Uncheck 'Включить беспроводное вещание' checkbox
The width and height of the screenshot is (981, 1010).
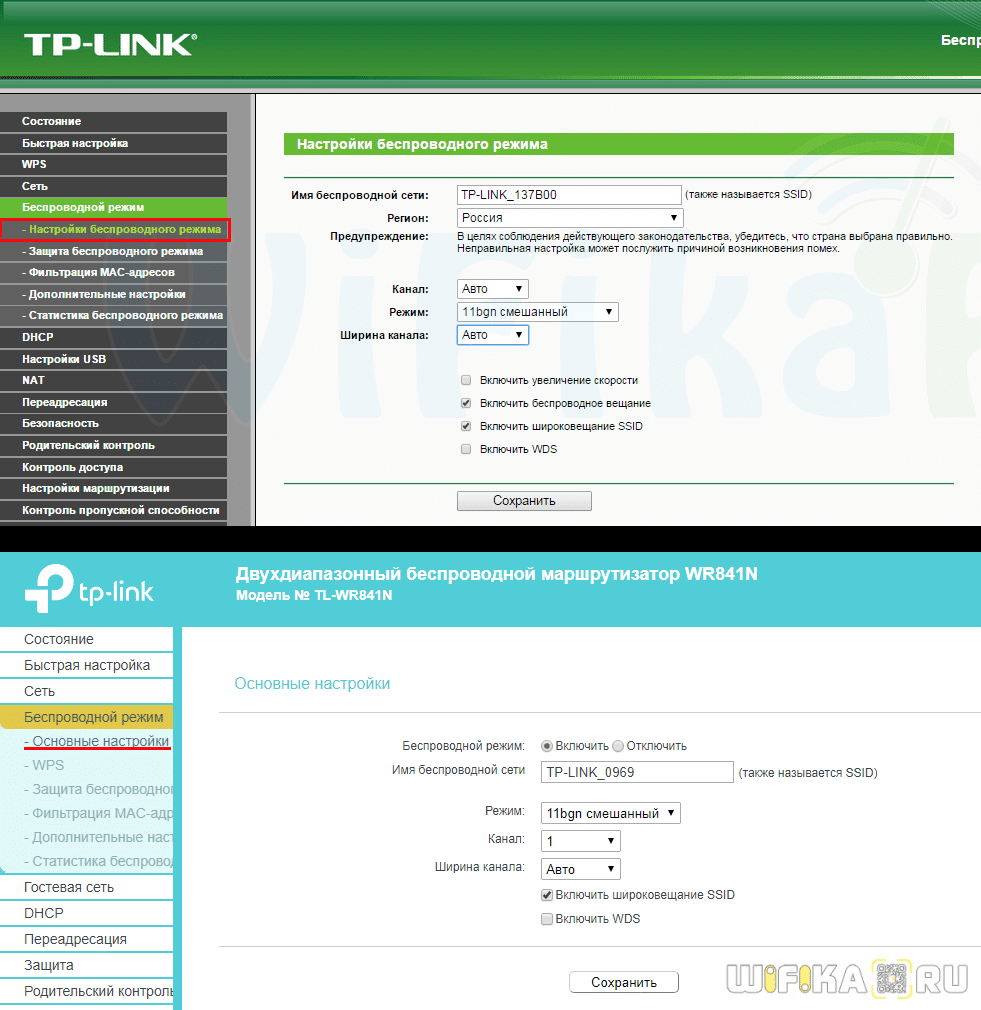[466, 403]
